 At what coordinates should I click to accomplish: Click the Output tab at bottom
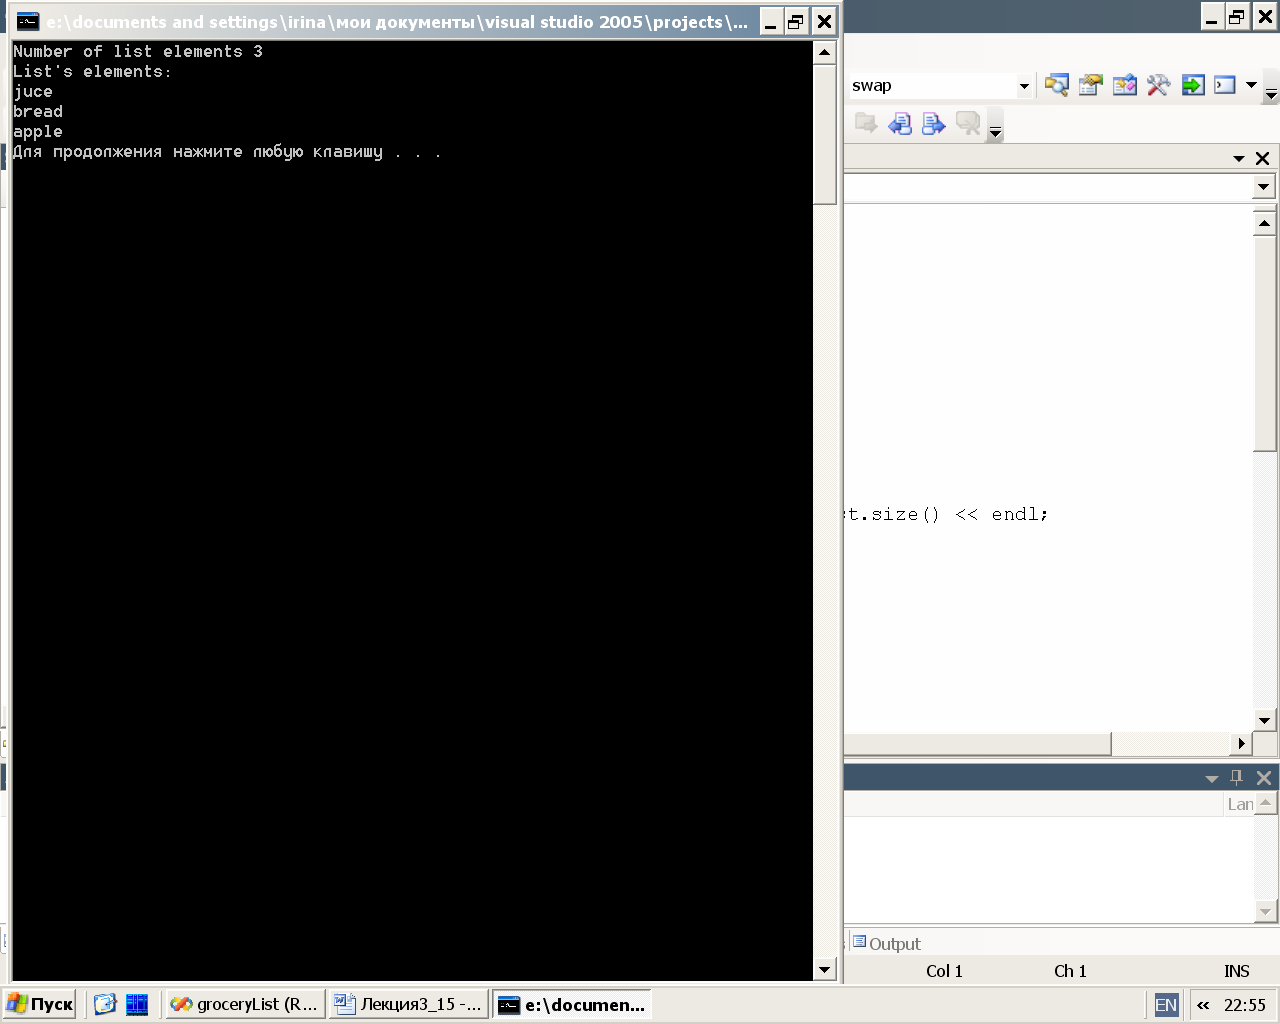coord(887,943)
